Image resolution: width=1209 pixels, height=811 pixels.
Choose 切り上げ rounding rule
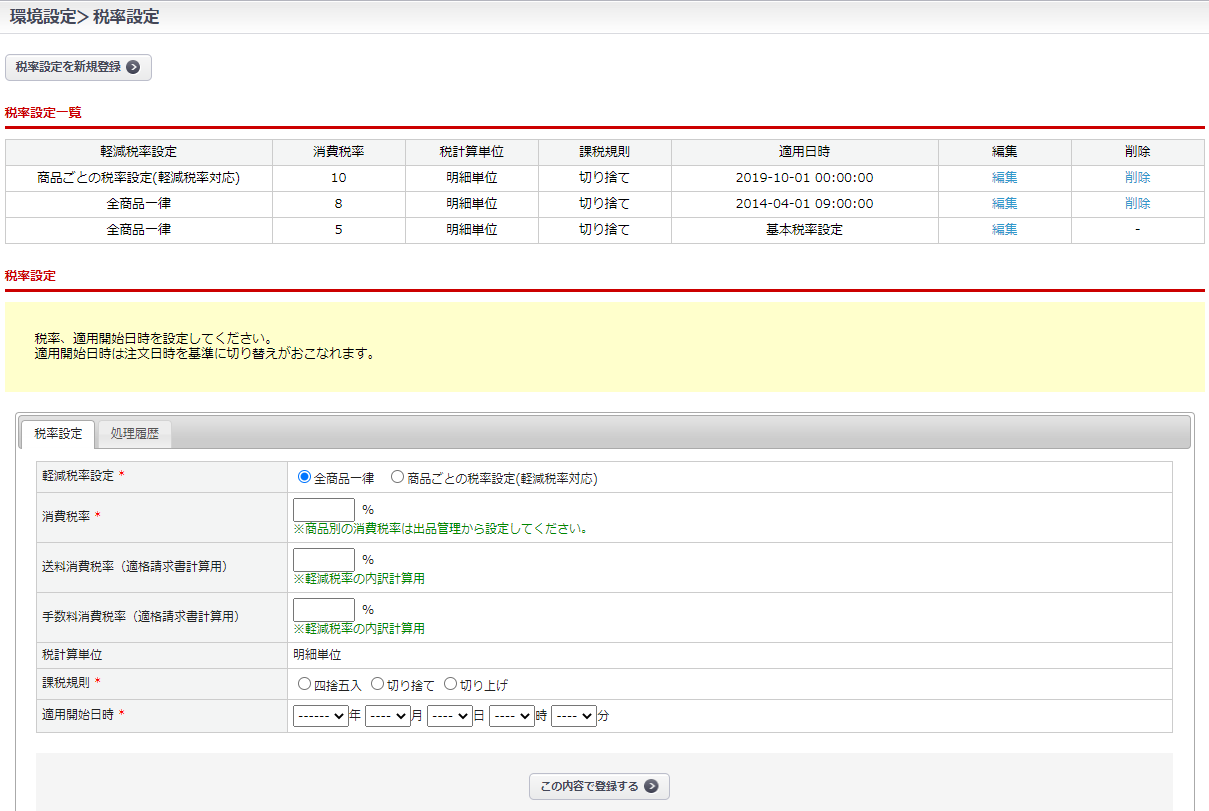pos(450,685)
